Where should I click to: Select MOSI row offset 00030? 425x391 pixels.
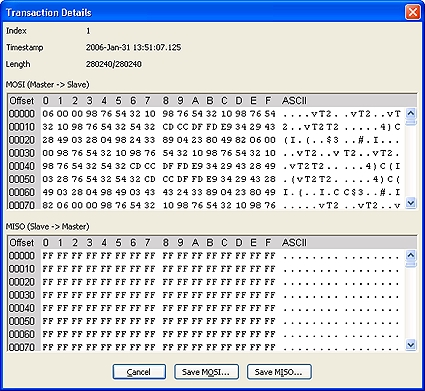22,153
